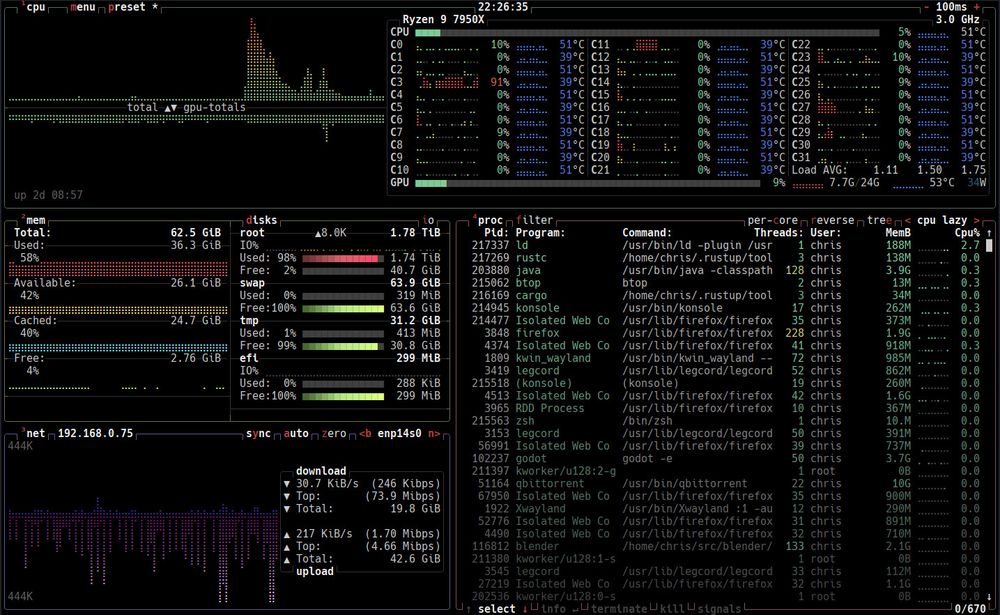Click the overall CPU usage bar

(x=647, y=32)
